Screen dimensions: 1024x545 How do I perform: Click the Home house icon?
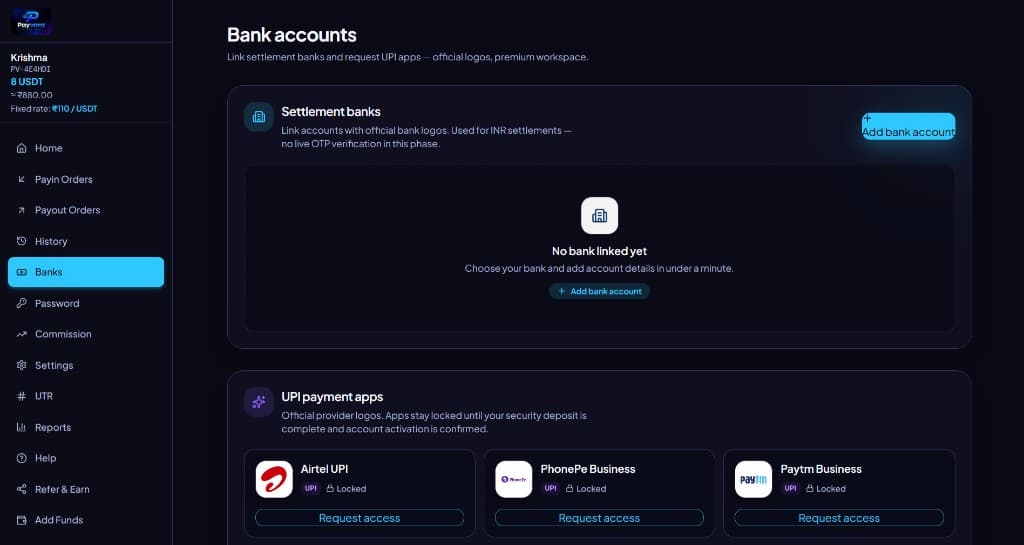click(x=22, y=148)
